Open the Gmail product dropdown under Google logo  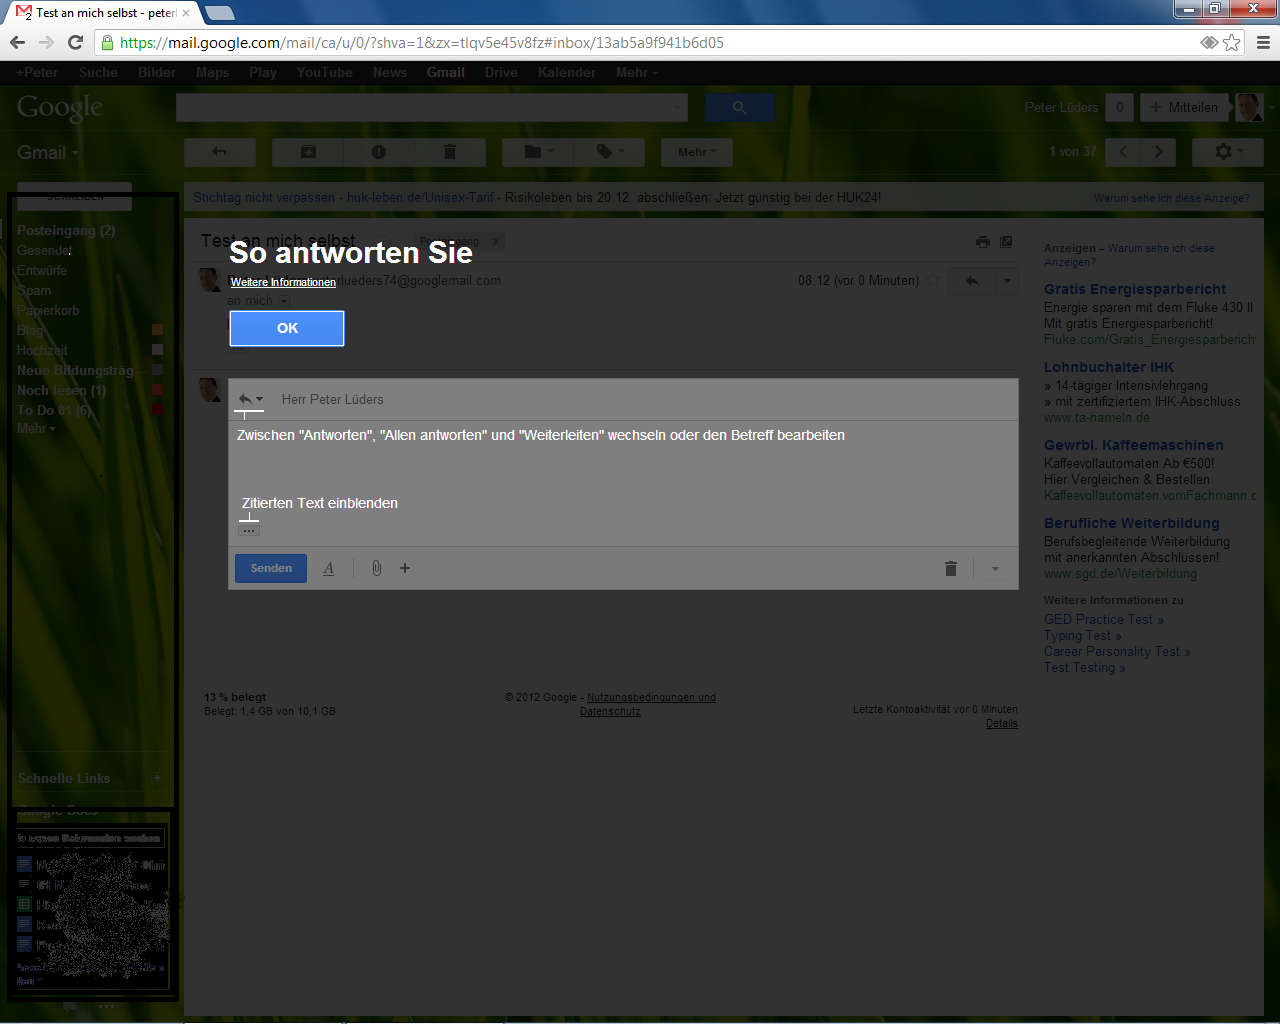pos(47,152)
